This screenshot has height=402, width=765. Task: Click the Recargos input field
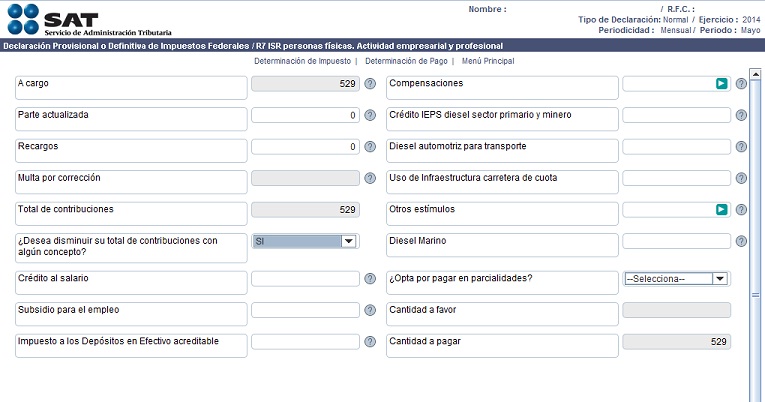coord(305,146)
